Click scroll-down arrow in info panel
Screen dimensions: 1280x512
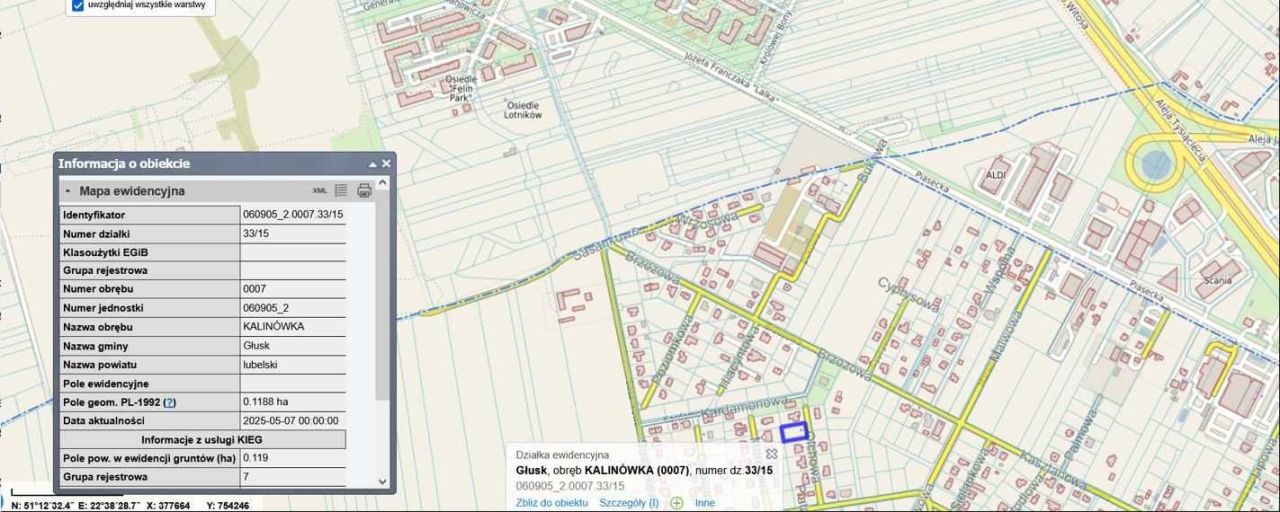coord(382,481)
